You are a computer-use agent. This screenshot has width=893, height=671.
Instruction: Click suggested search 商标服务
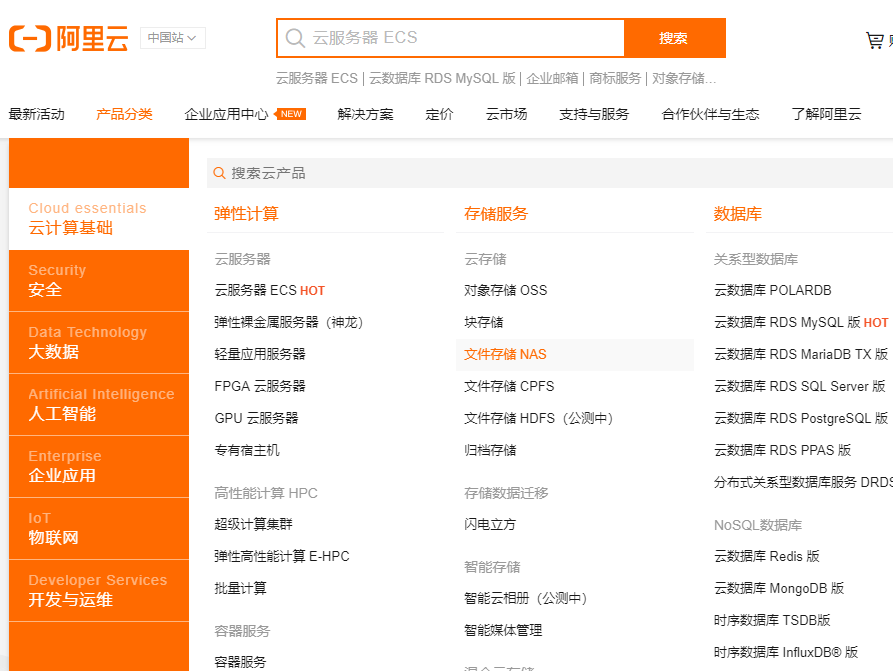coord(615,79)
